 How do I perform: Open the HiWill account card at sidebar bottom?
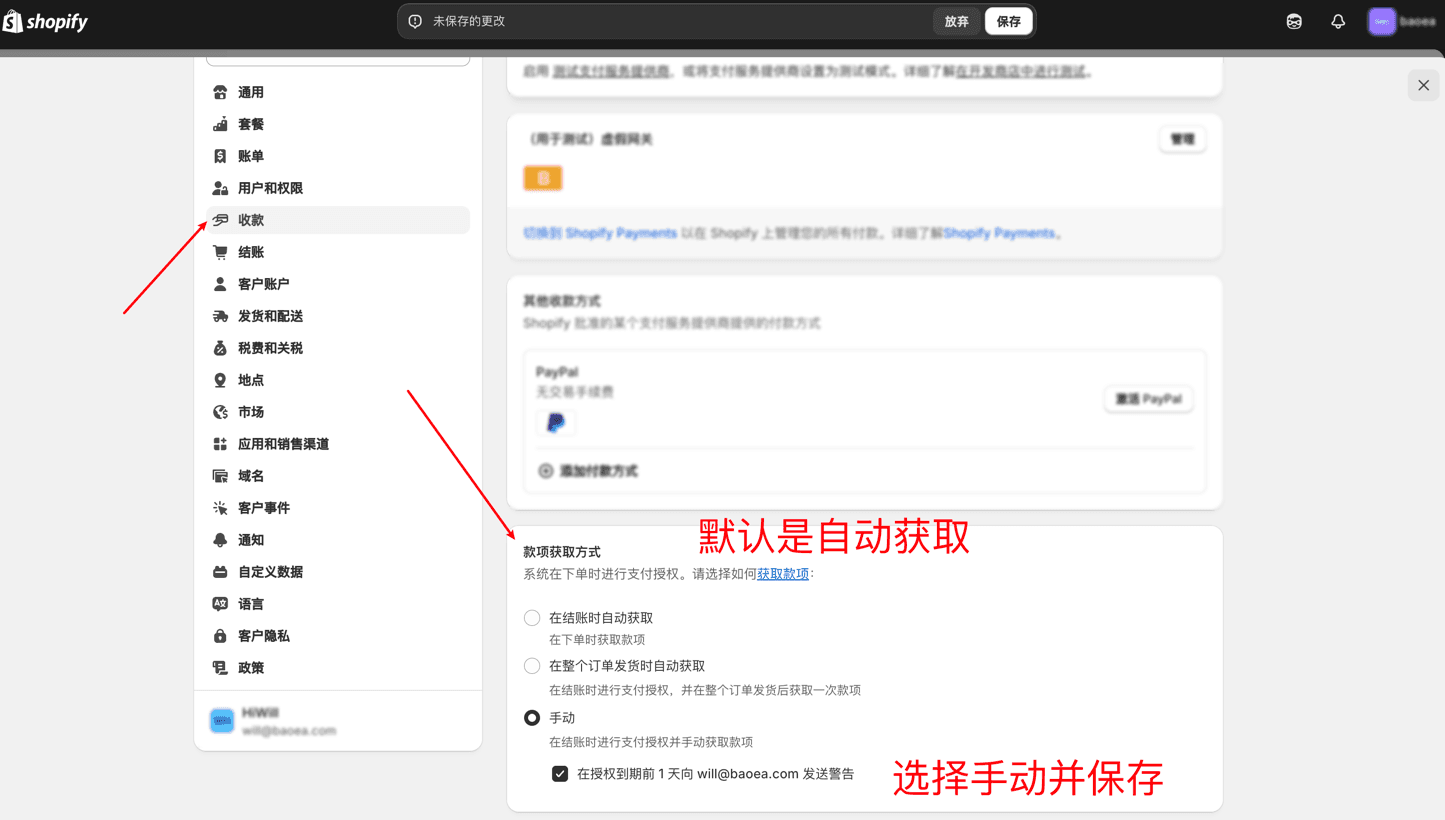pos(338,721)
